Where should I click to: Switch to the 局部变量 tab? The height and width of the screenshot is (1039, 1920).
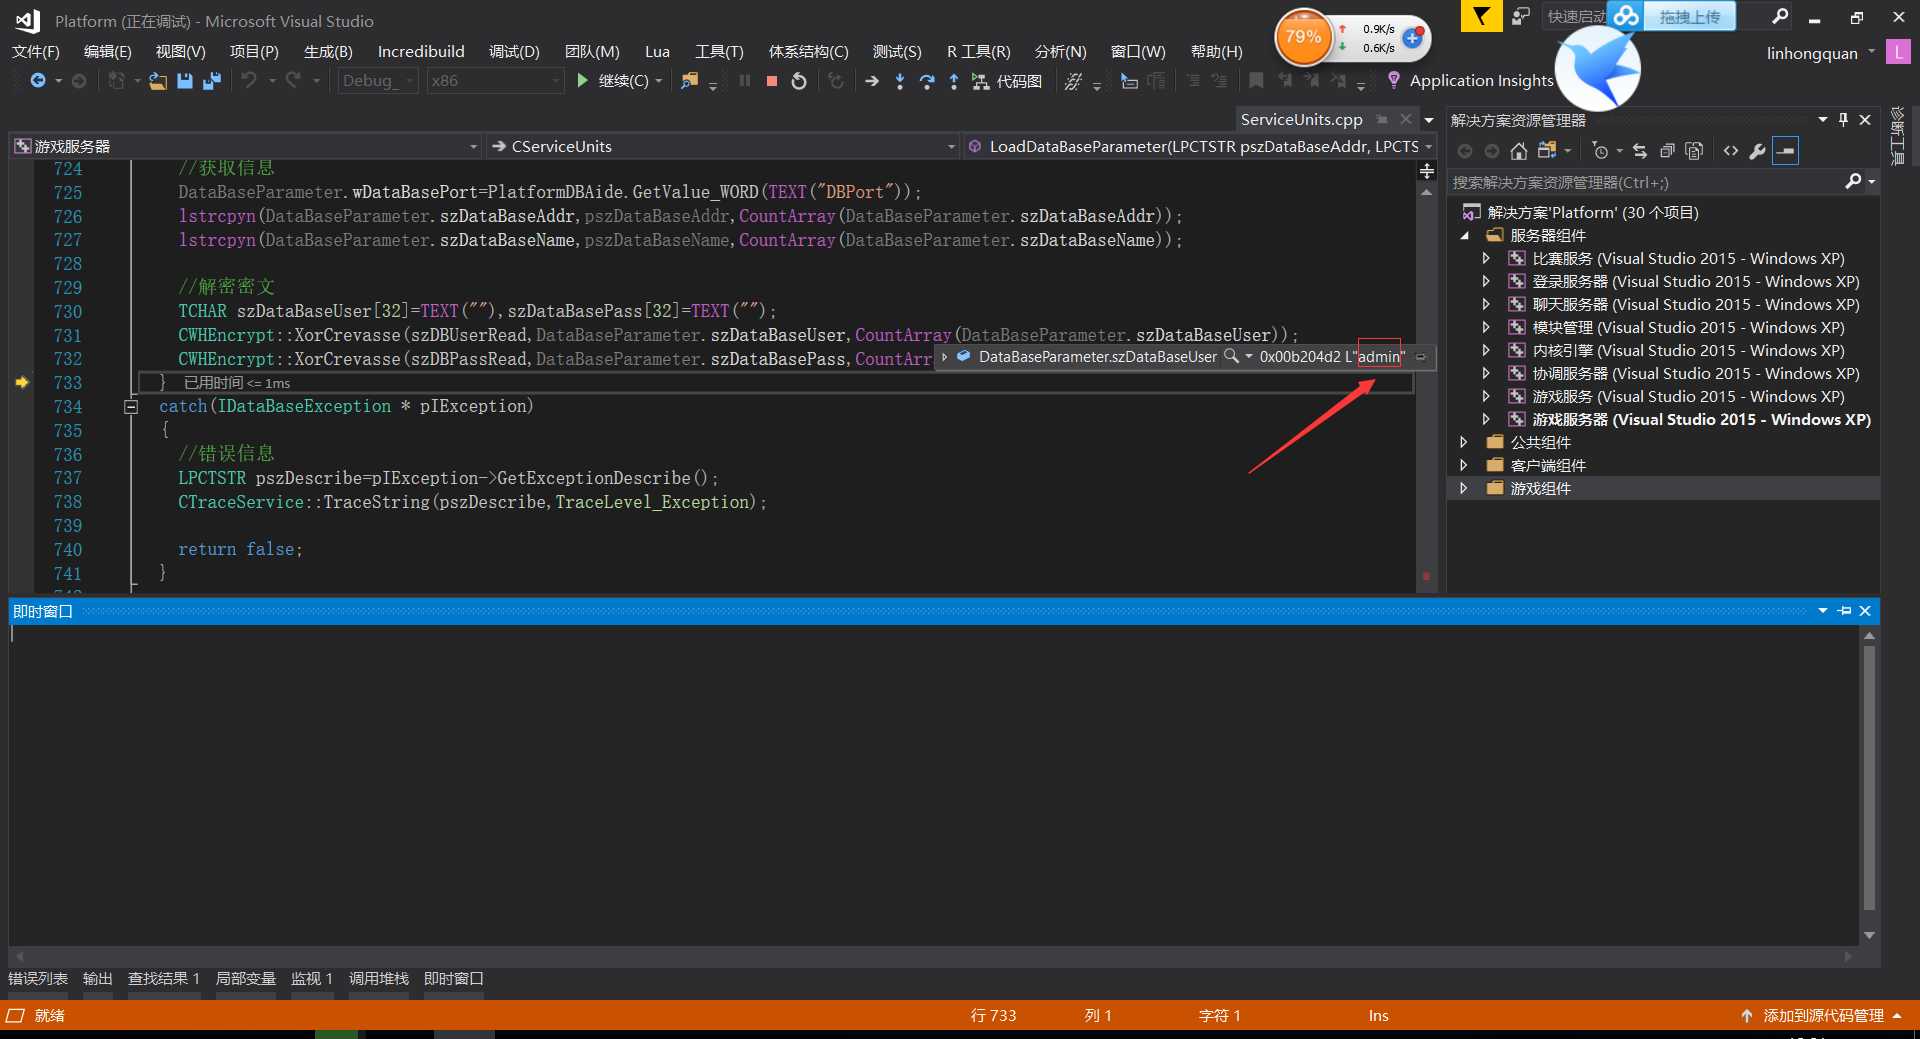(245, 979)
